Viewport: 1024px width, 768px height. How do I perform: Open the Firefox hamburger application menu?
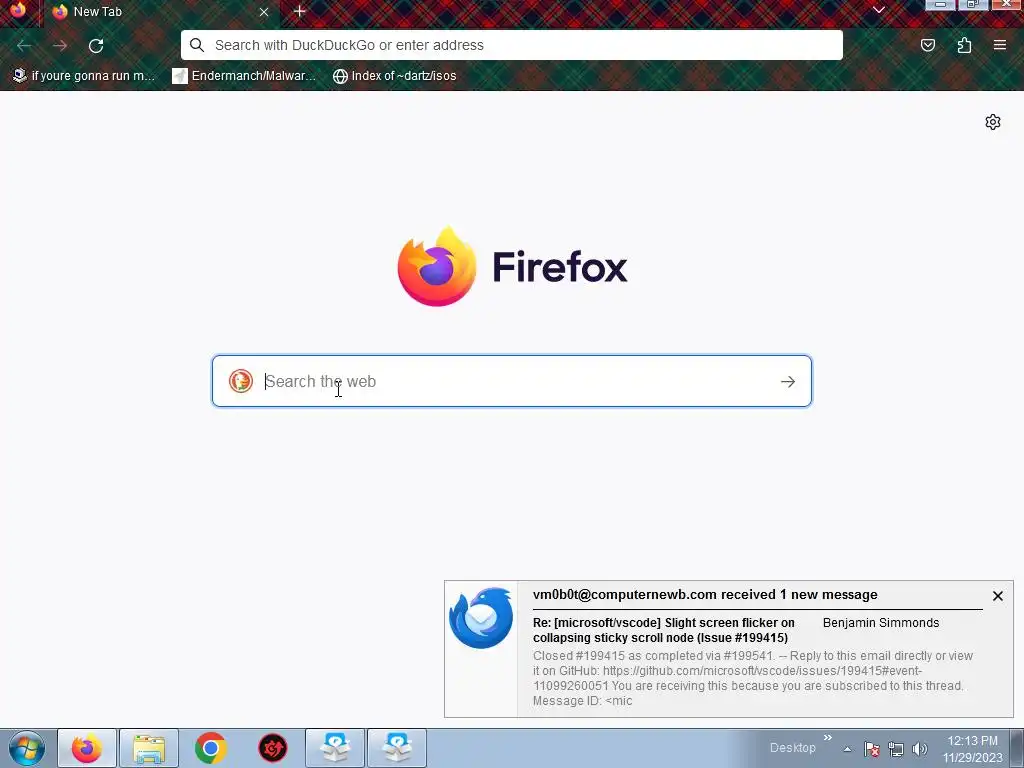tap(999, 45)
